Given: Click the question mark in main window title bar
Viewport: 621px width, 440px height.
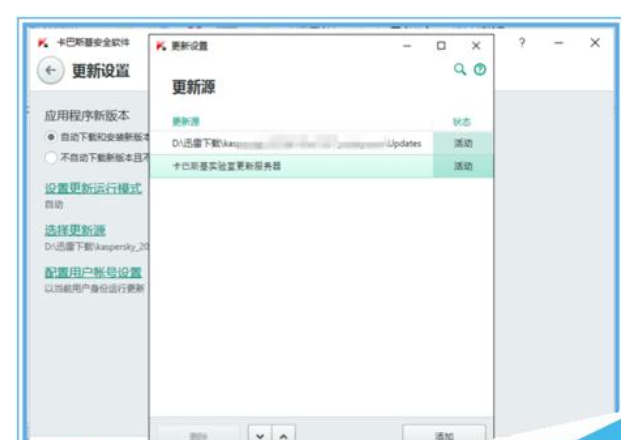Looking at the screenshot, I should [x=522, y=42].
